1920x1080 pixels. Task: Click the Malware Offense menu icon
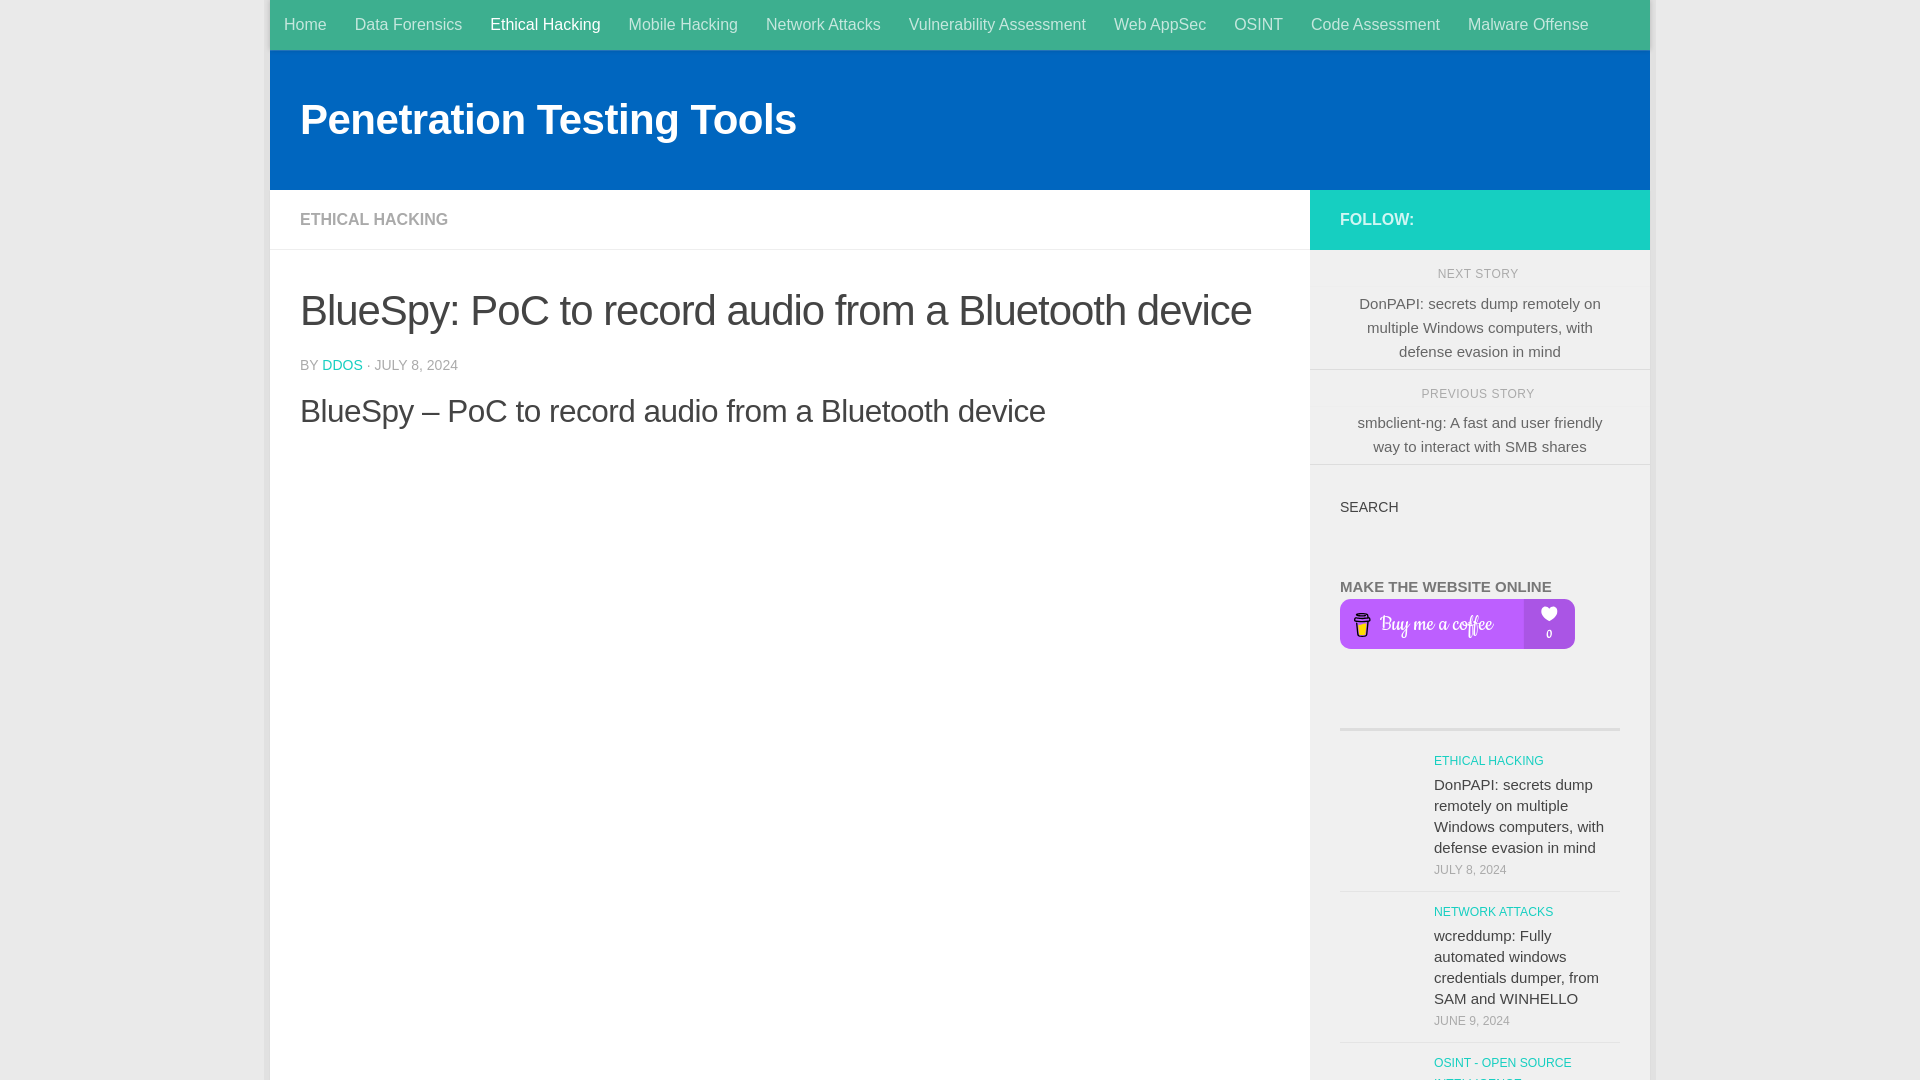pyautogui.click(x=1528, y=24)
